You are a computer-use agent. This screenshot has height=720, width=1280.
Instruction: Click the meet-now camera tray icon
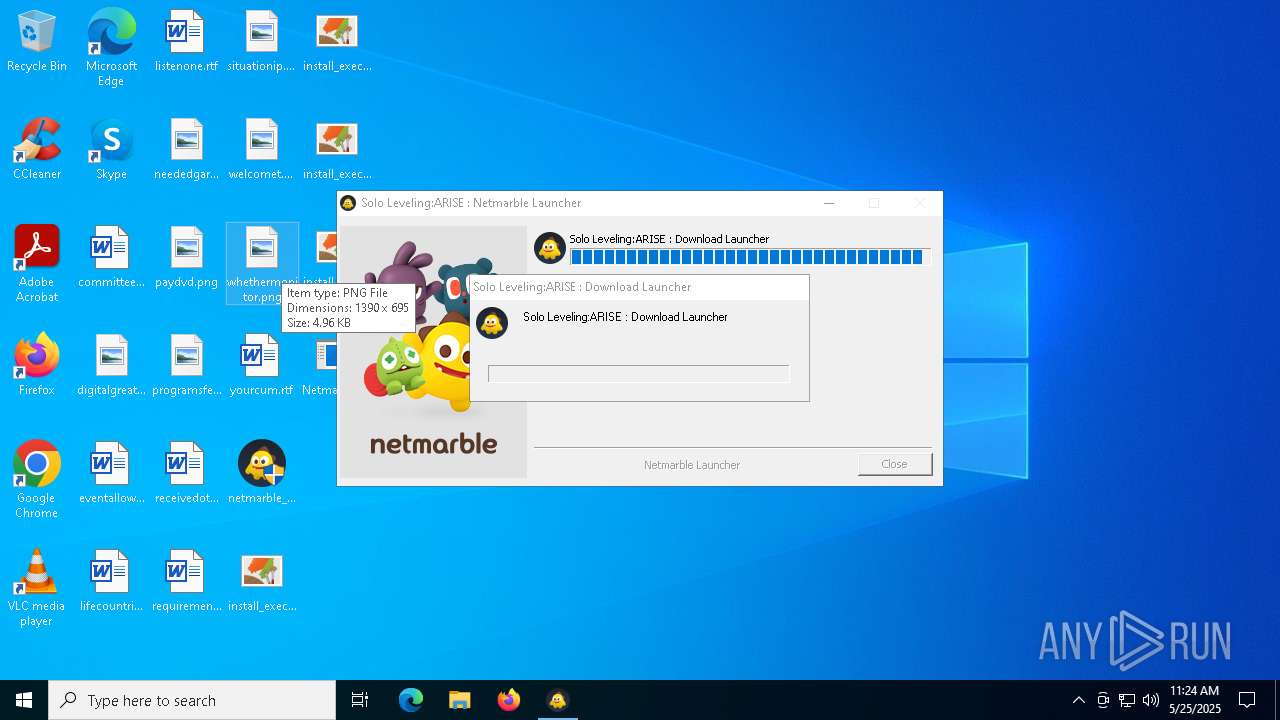(x=1103, y=700)
